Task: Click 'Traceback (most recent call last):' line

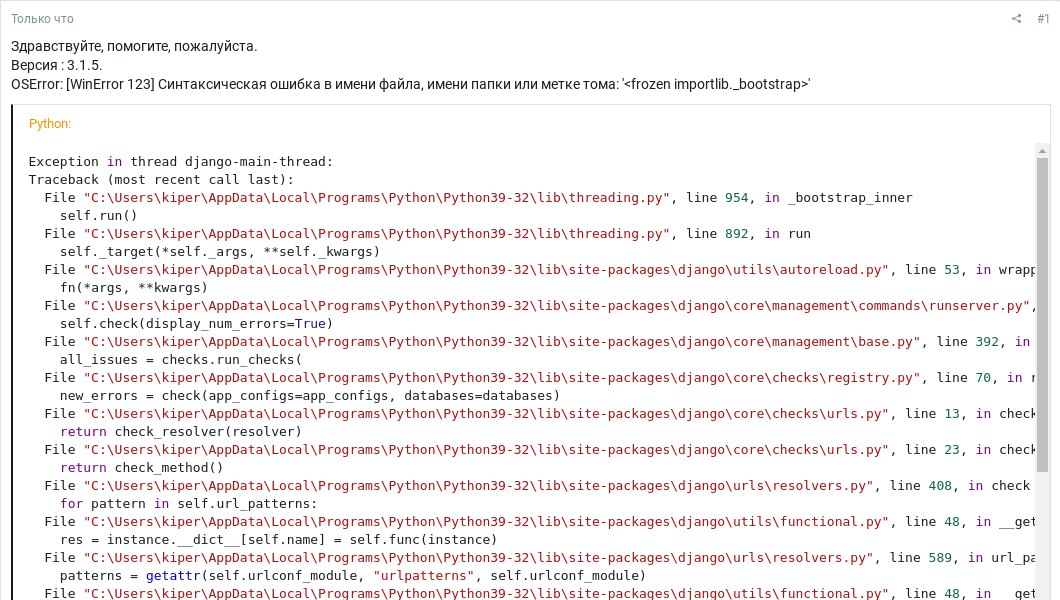Action: [161, 180]
